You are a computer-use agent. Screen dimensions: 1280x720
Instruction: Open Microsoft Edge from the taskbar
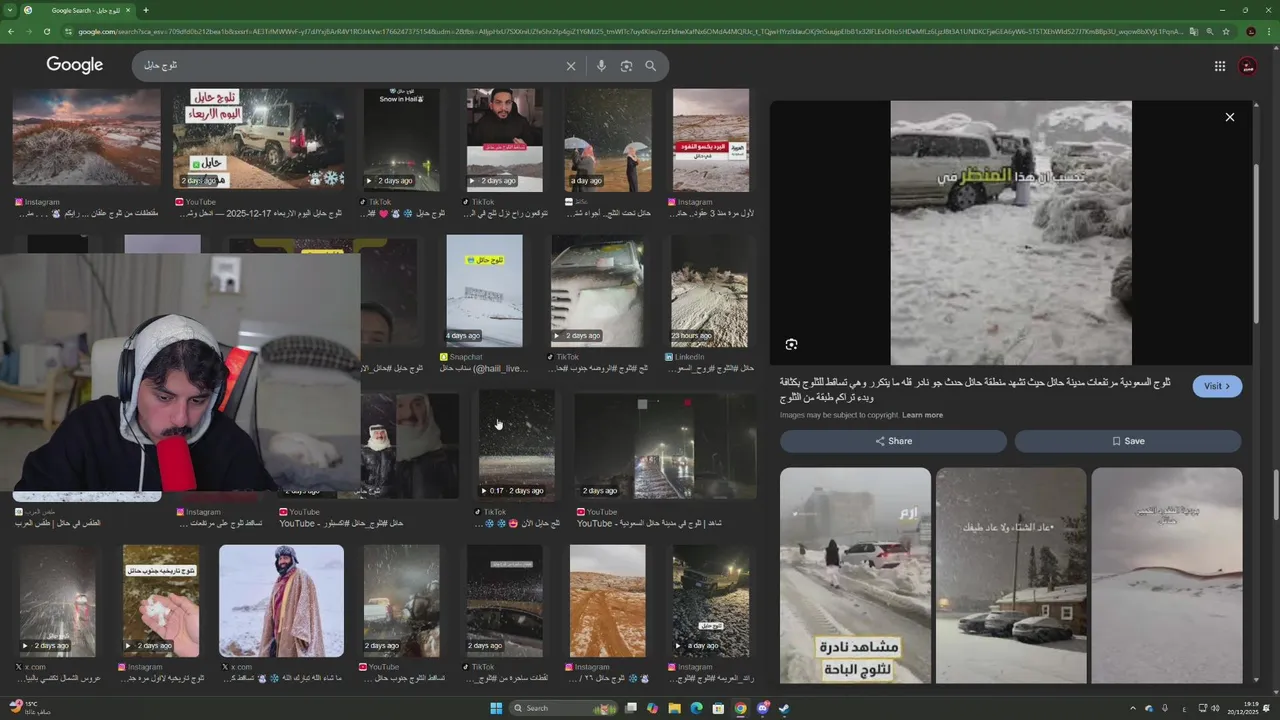[697, 708]
